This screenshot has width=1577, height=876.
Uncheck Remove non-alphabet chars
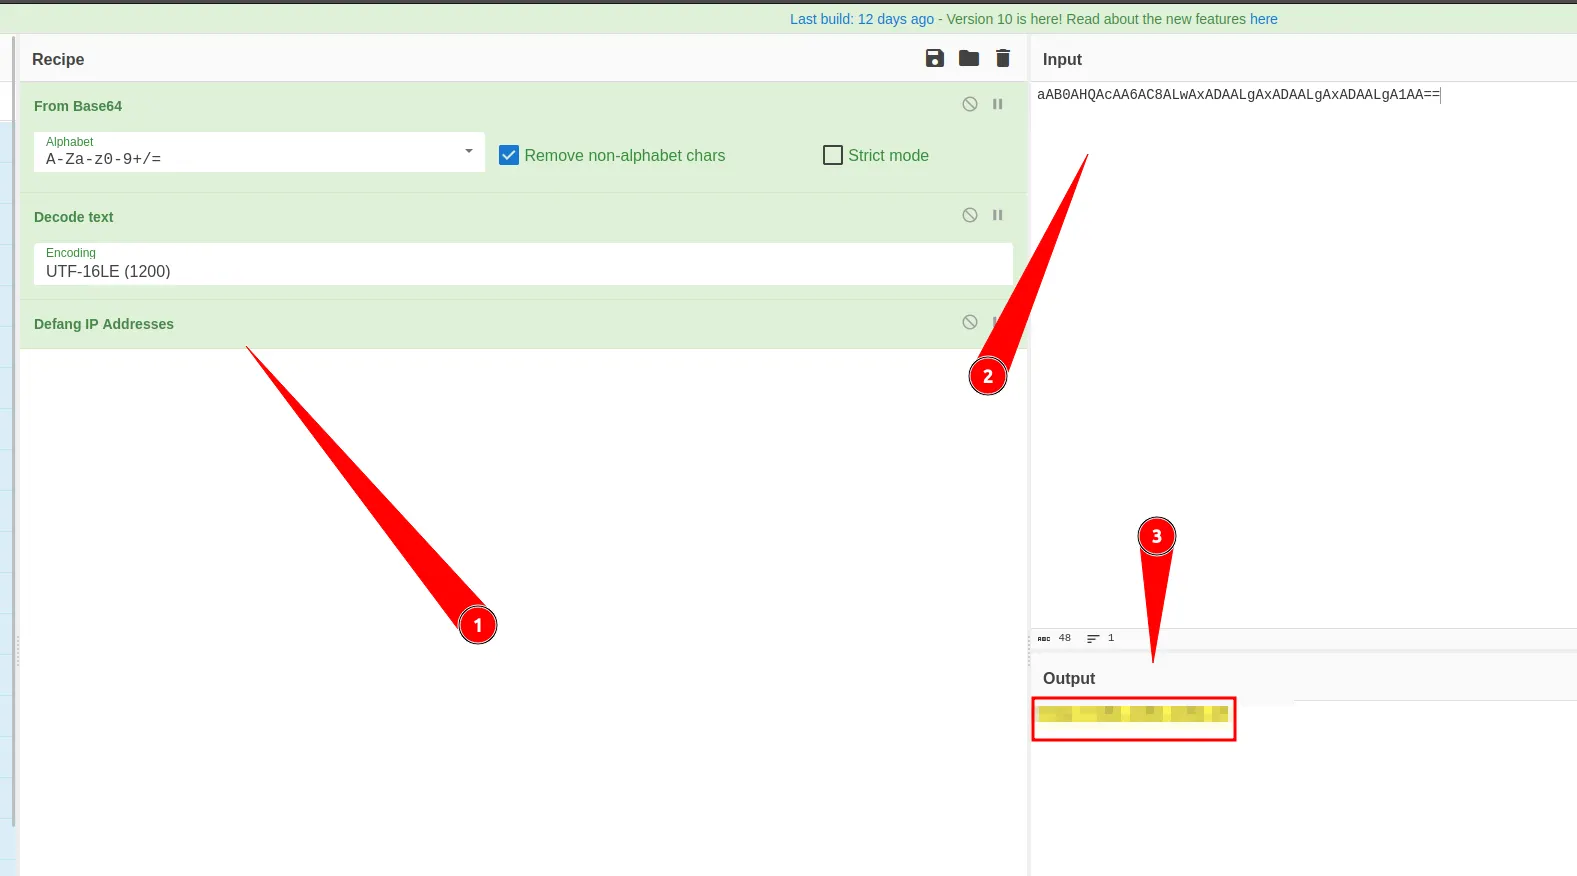point(509,155)
